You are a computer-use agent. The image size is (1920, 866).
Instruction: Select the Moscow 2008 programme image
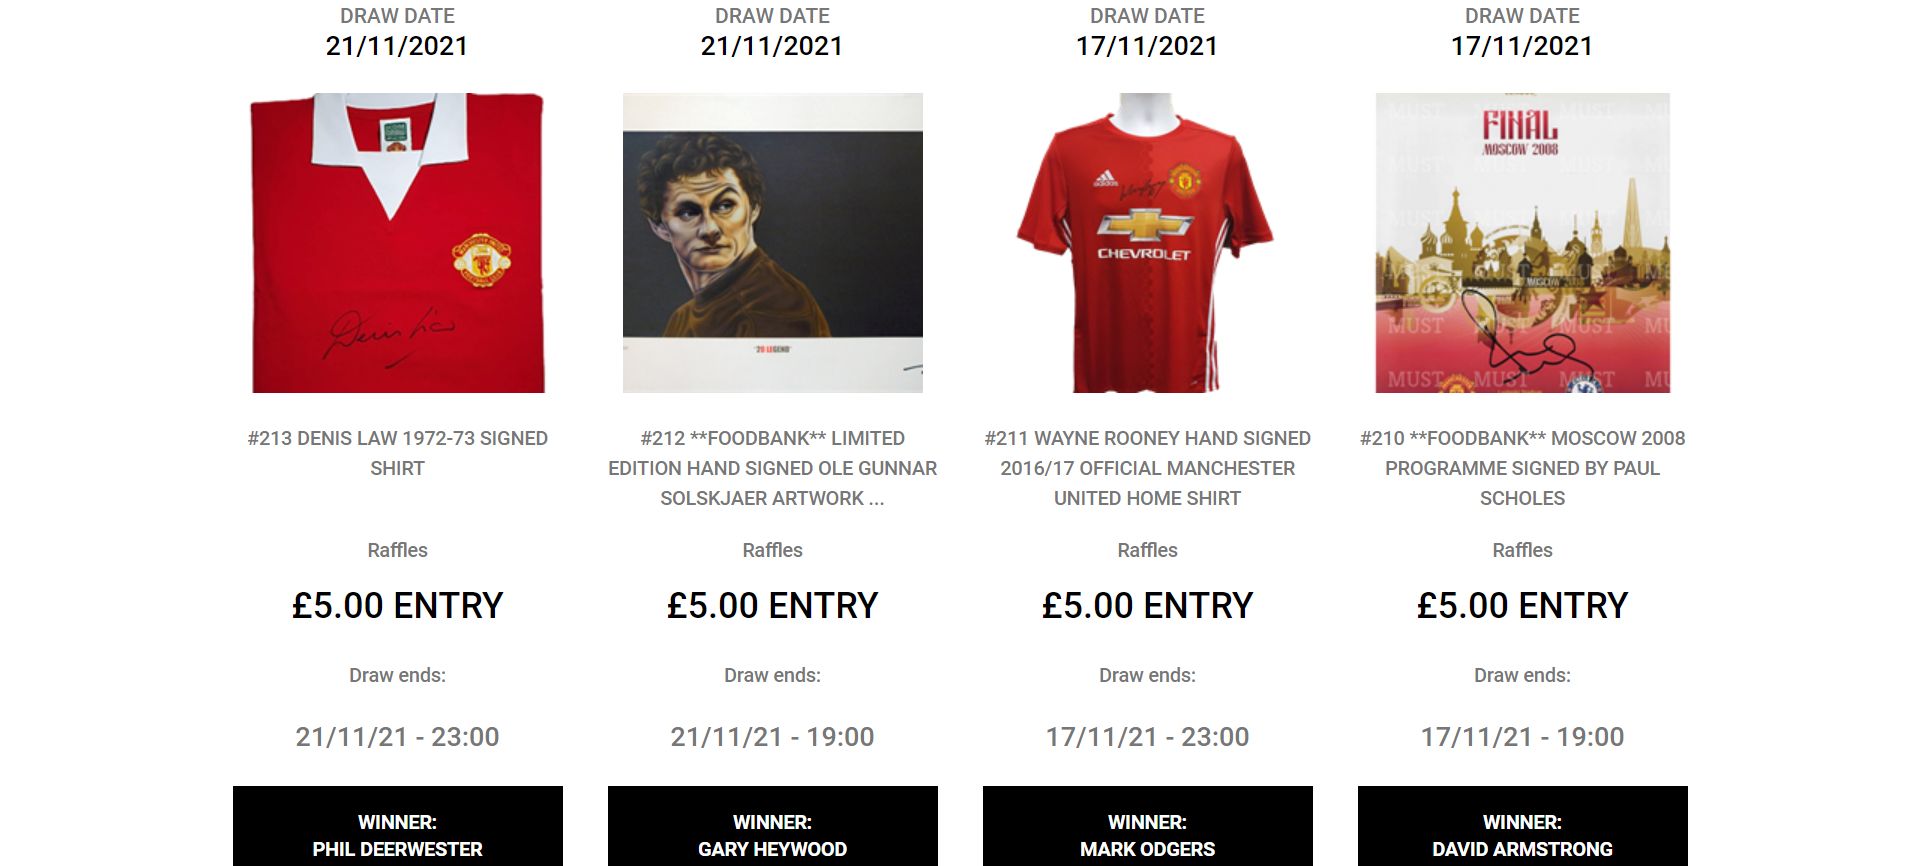(x=1522, y=243)
